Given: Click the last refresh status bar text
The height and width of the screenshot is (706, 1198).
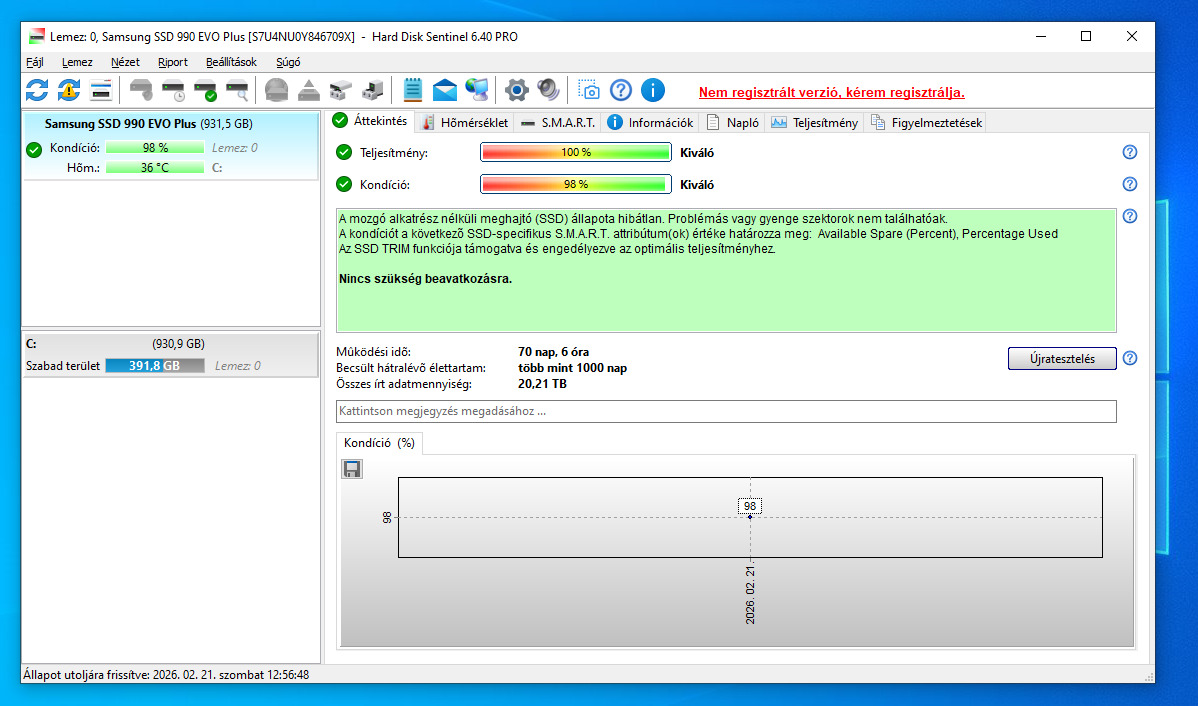Looking at the screenshot, I should pos(166,675).
